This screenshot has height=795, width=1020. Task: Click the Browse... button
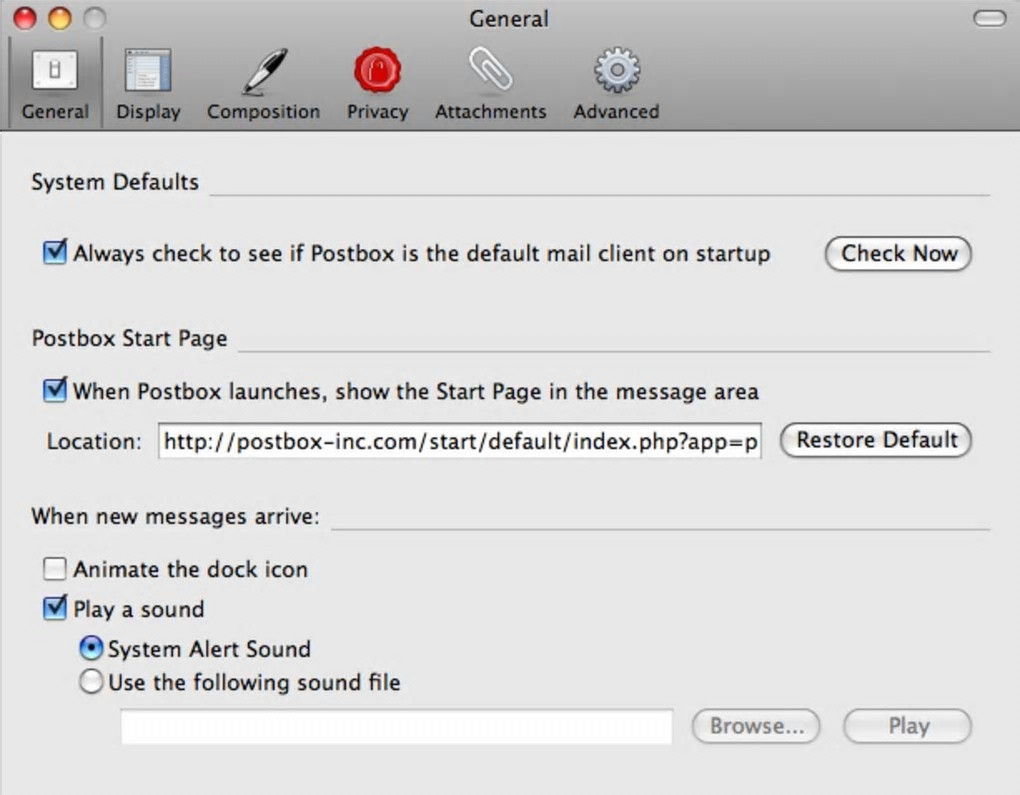756,725
